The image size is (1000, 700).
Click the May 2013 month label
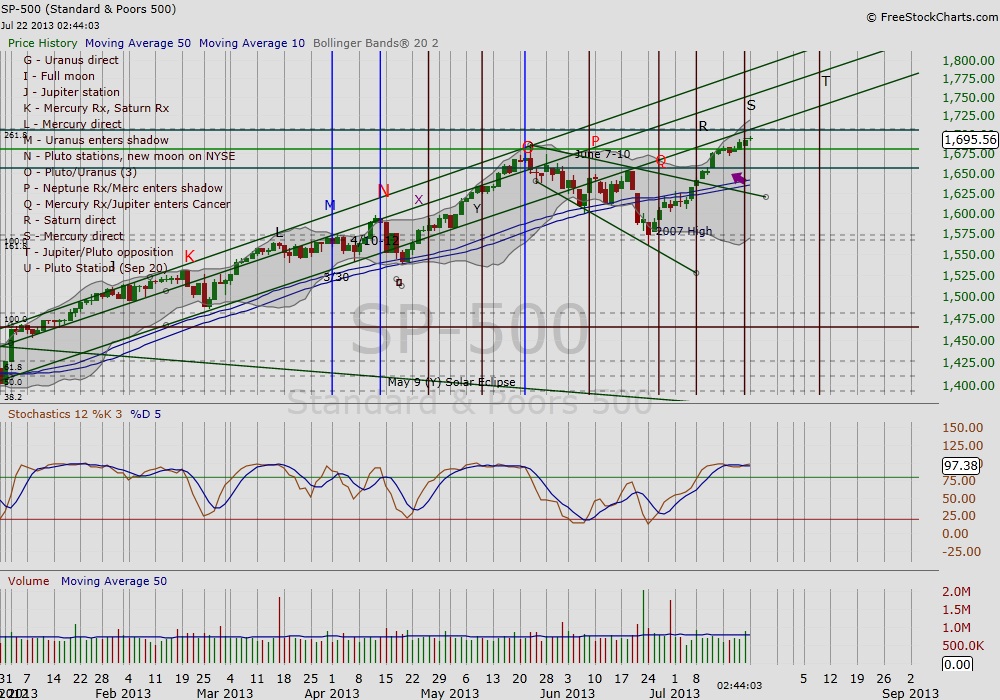point(450,693)
